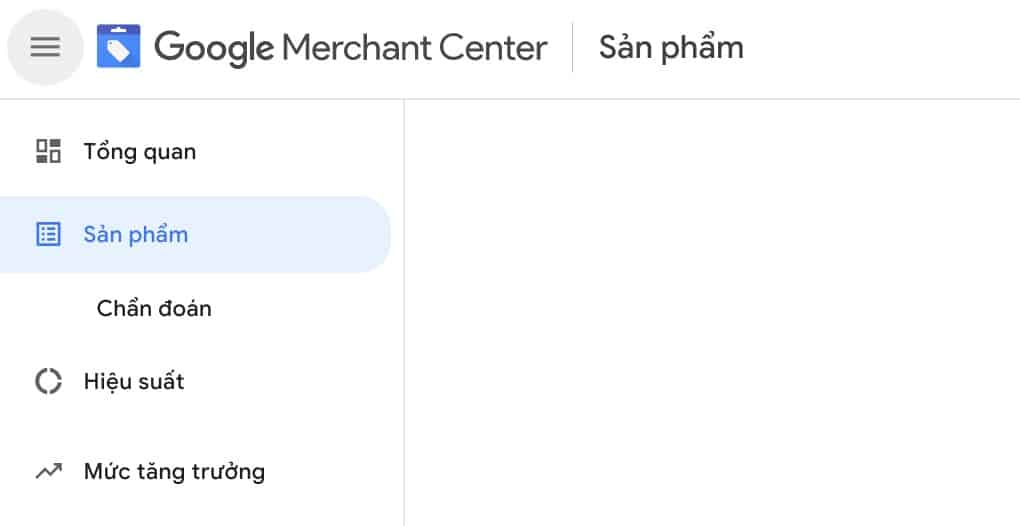
Task: Open the Chẩn đoán sub-item
Action: coord(154,308)
